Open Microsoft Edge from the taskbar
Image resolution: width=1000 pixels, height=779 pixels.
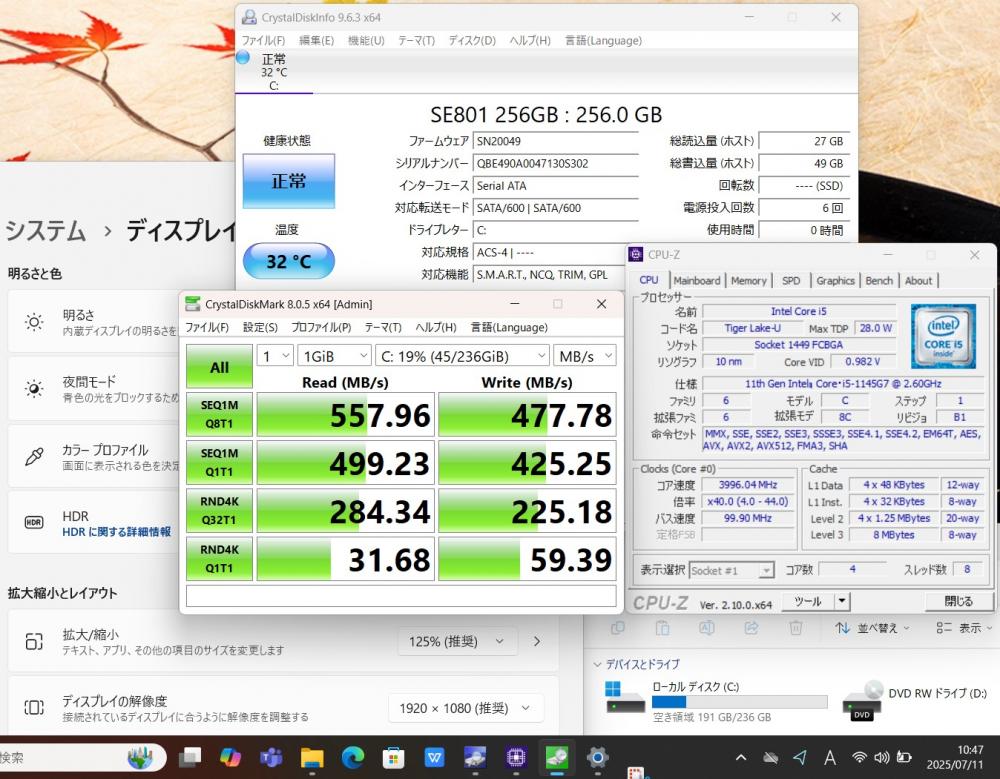click(x=353, y=757)
